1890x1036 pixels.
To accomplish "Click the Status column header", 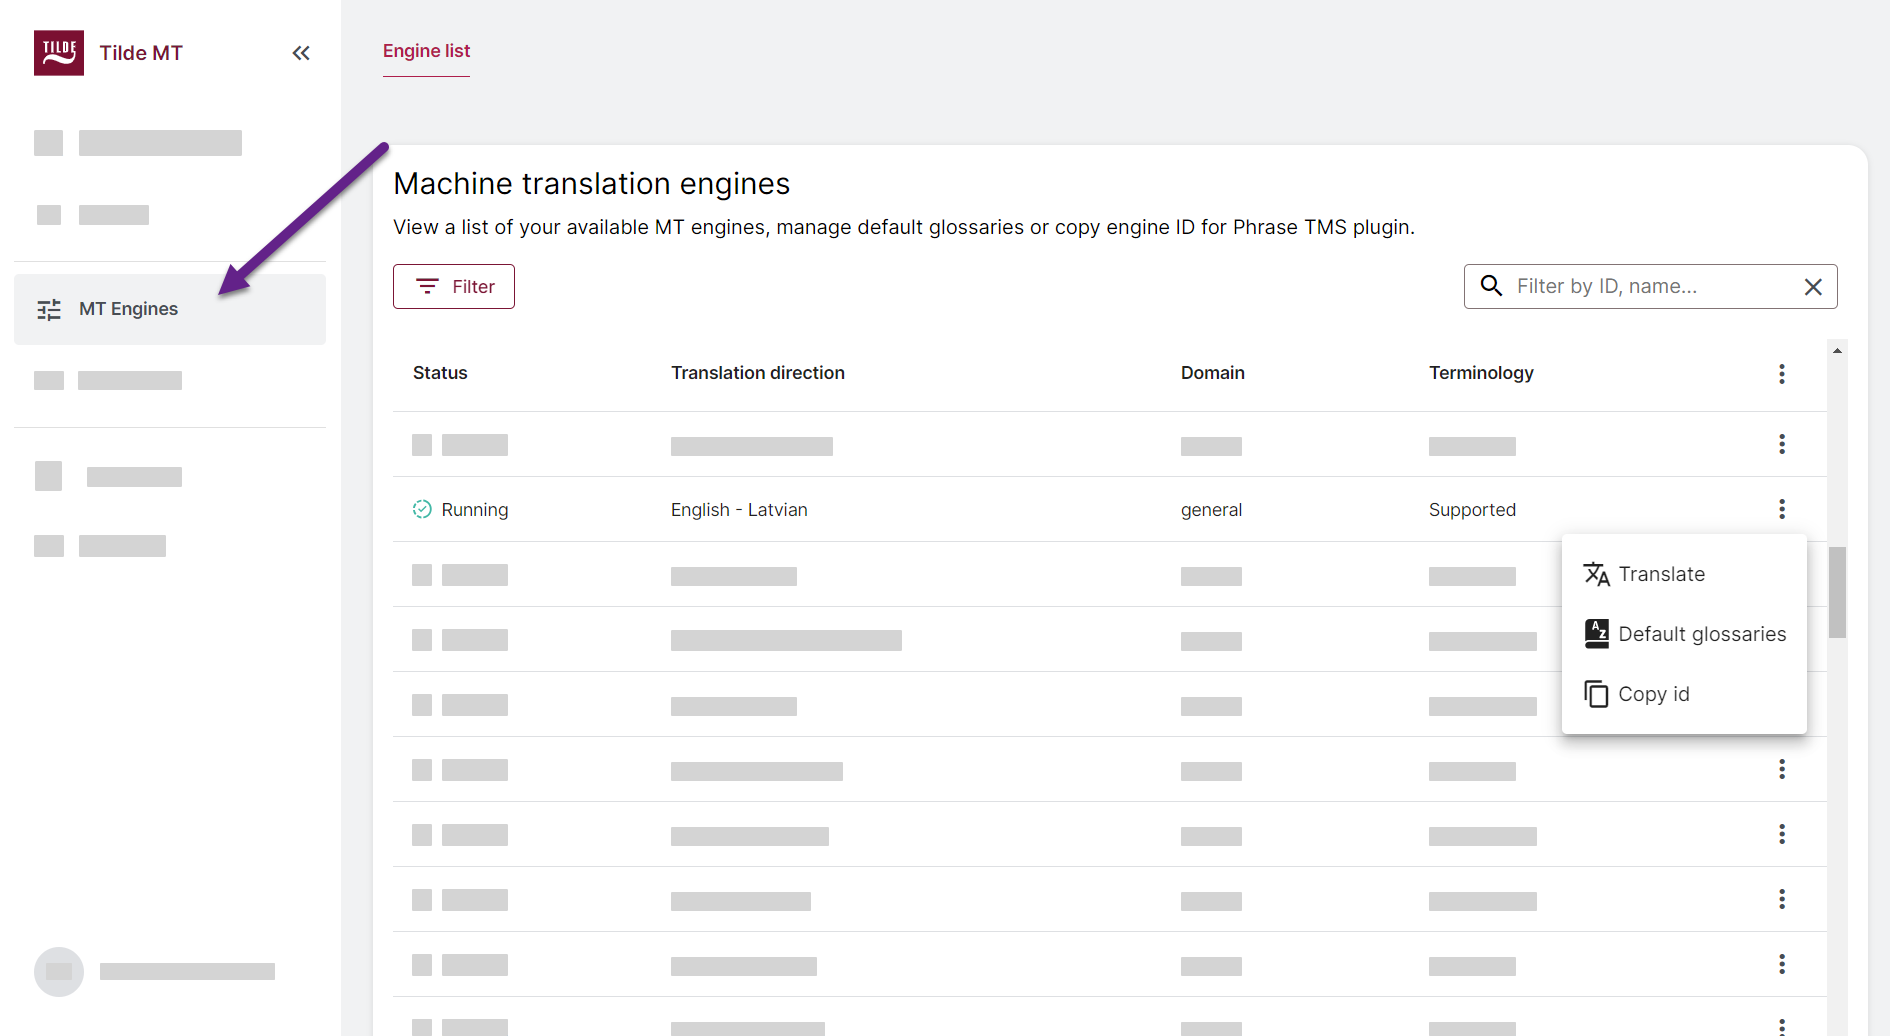I will (x=440, y=373).
